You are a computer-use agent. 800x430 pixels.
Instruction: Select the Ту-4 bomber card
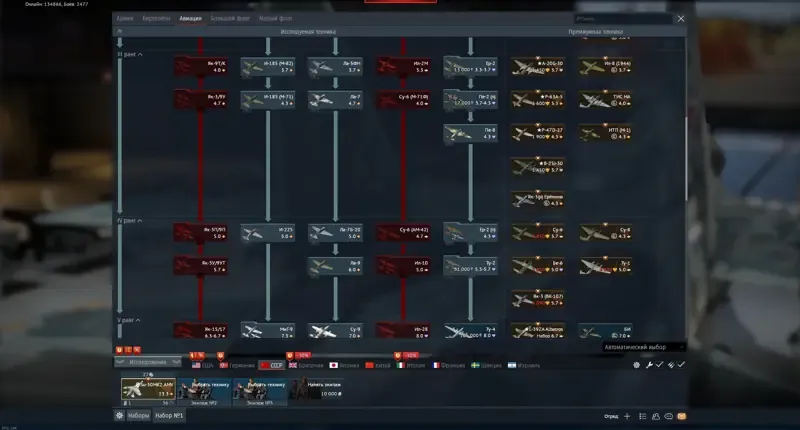point(470,332)
